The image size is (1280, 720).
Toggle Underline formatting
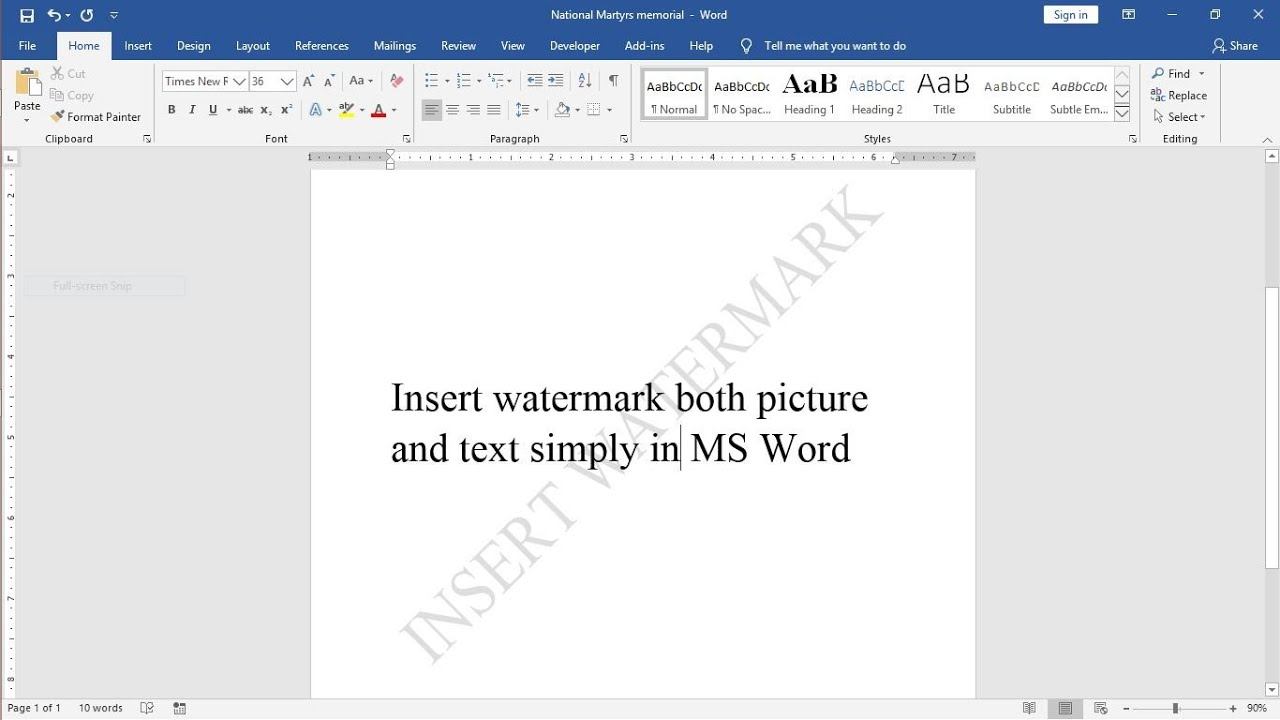(x=213, y=110)
